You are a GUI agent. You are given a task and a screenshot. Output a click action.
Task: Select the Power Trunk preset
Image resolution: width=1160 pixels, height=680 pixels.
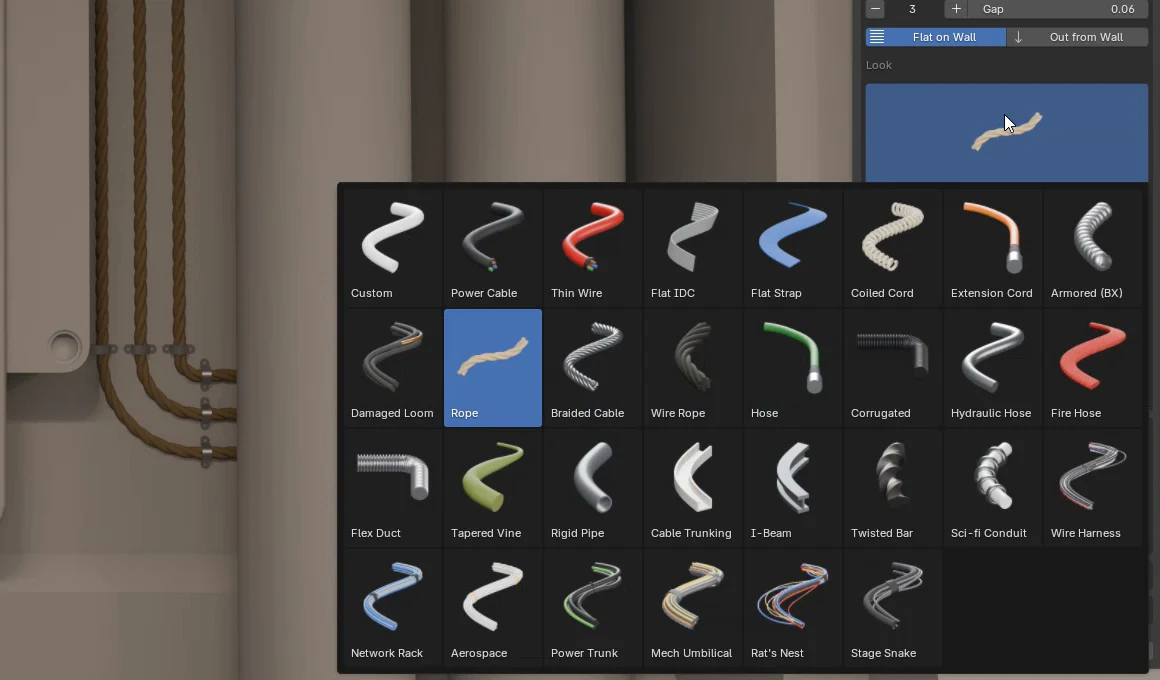593,607
